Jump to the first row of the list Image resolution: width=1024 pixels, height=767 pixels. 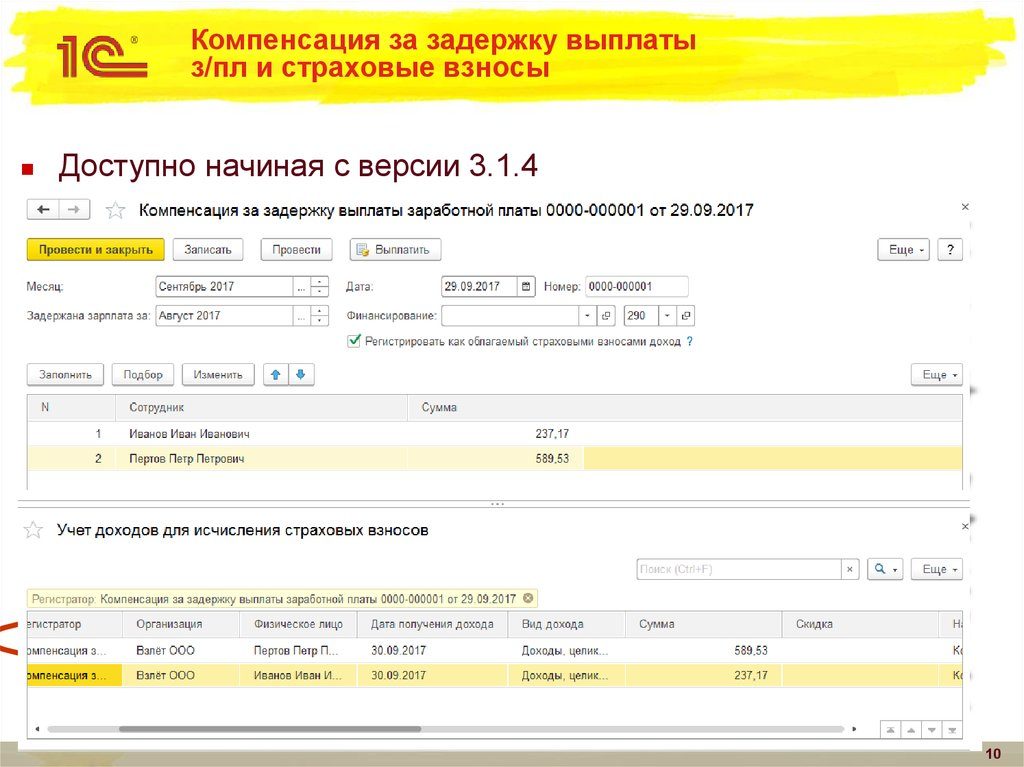tap(890, 730)
